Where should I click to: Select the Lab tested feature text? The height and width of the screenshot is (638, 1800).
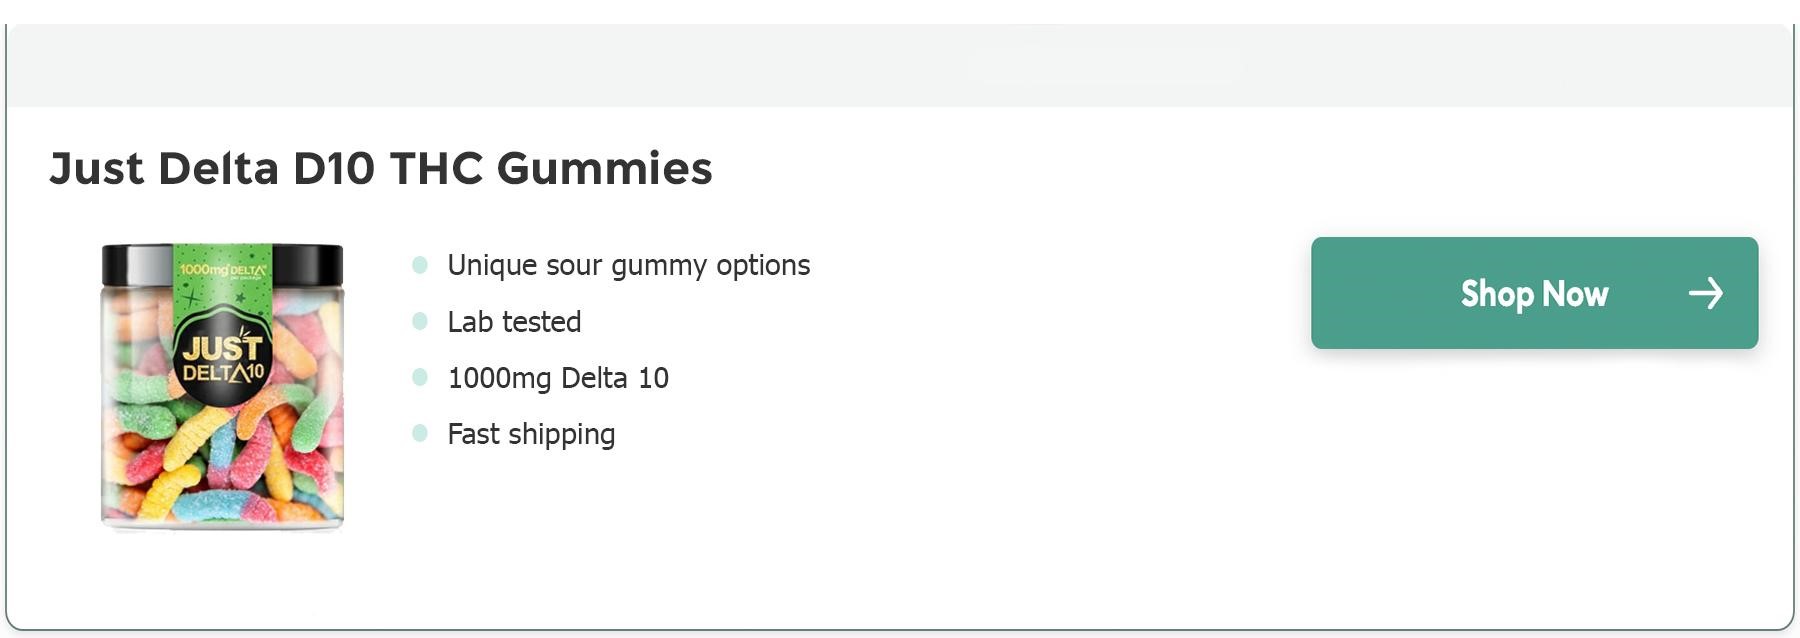click(514, 321)
